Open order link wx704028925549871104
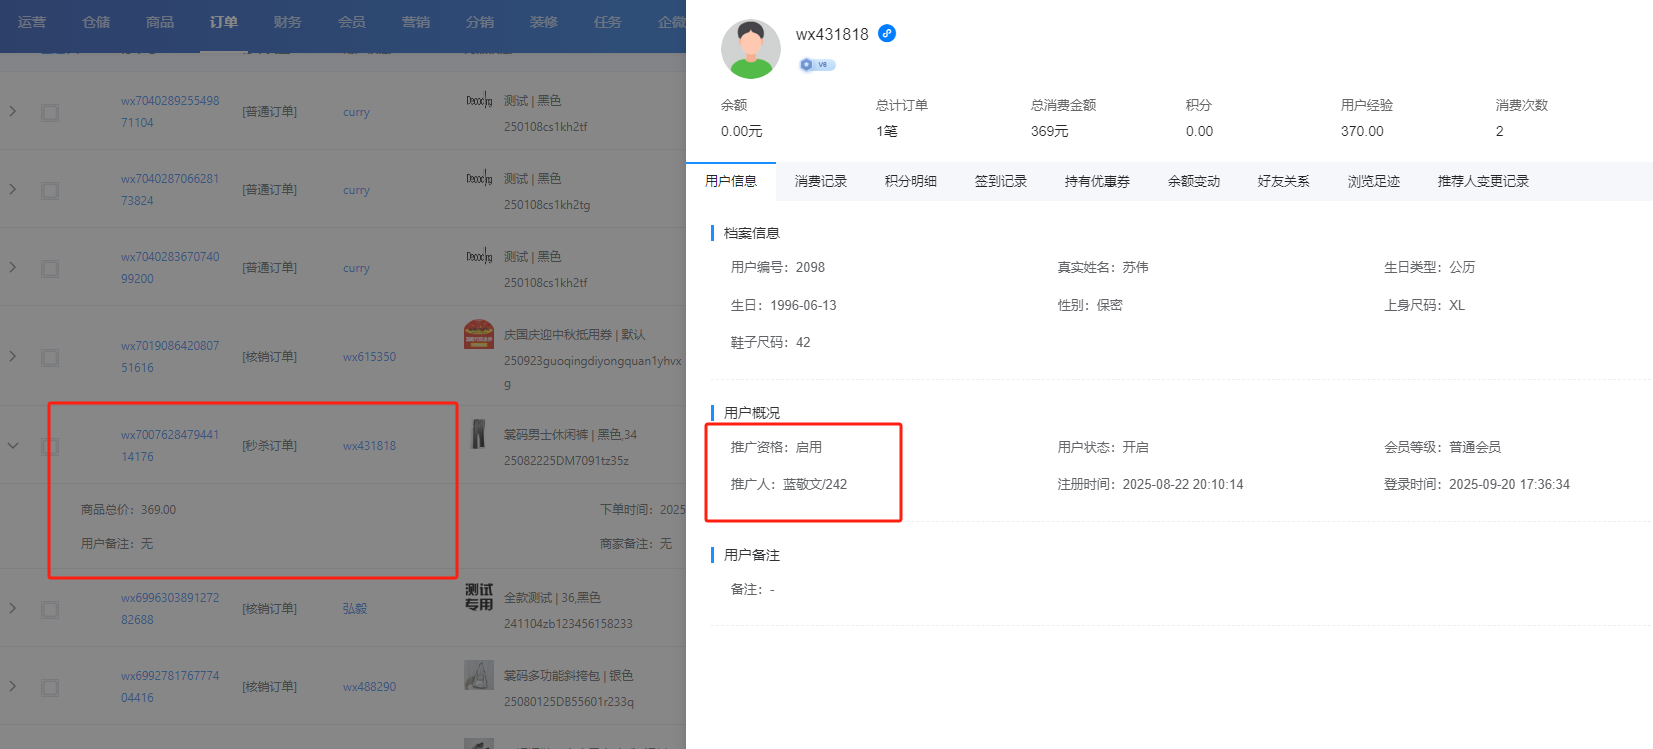The width and height of the screenshot is (1653, 749). pyautogui.click(x=170, y=112)
